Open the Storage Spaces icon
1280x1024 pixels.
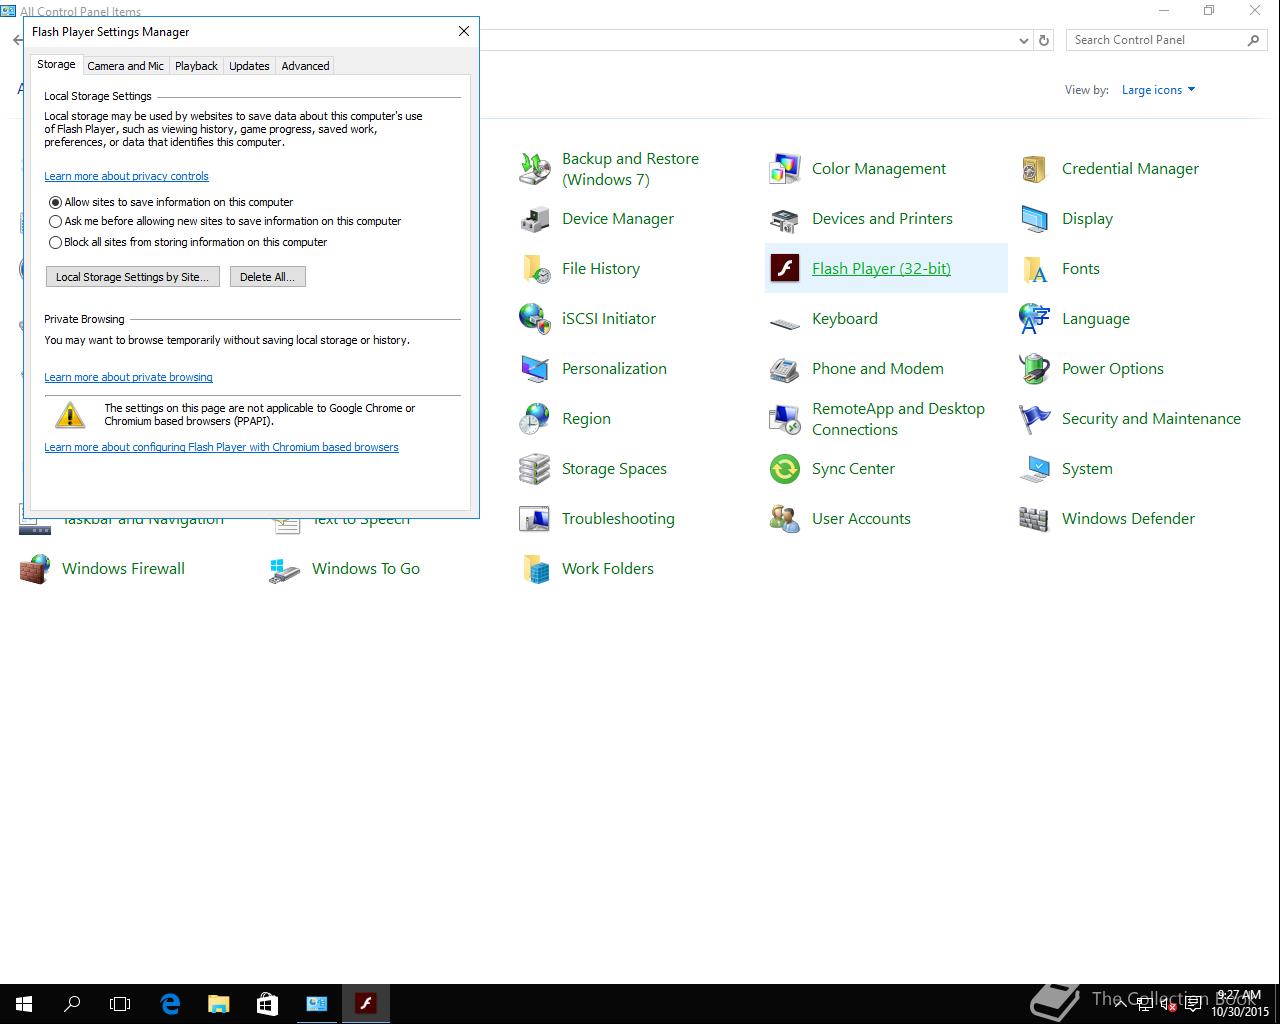click(535, 469)
